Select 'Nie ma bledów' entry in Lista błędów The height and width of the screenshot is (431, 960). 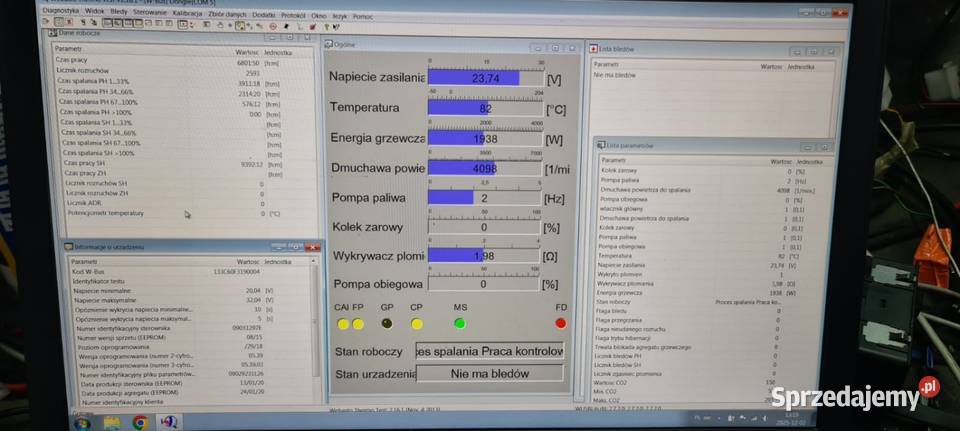click(615, 75)
